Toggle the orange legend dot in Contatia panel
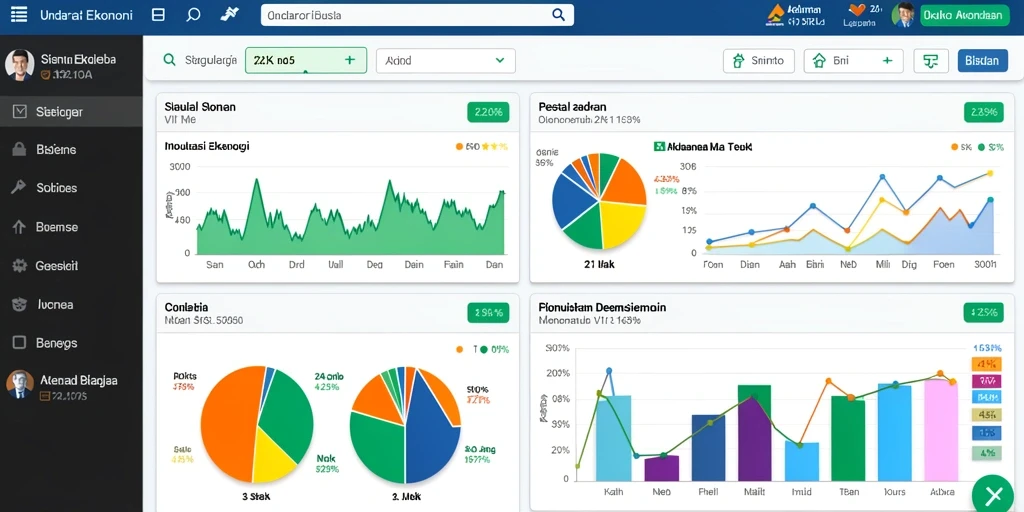1024x512 pixels. coord(459,349)
